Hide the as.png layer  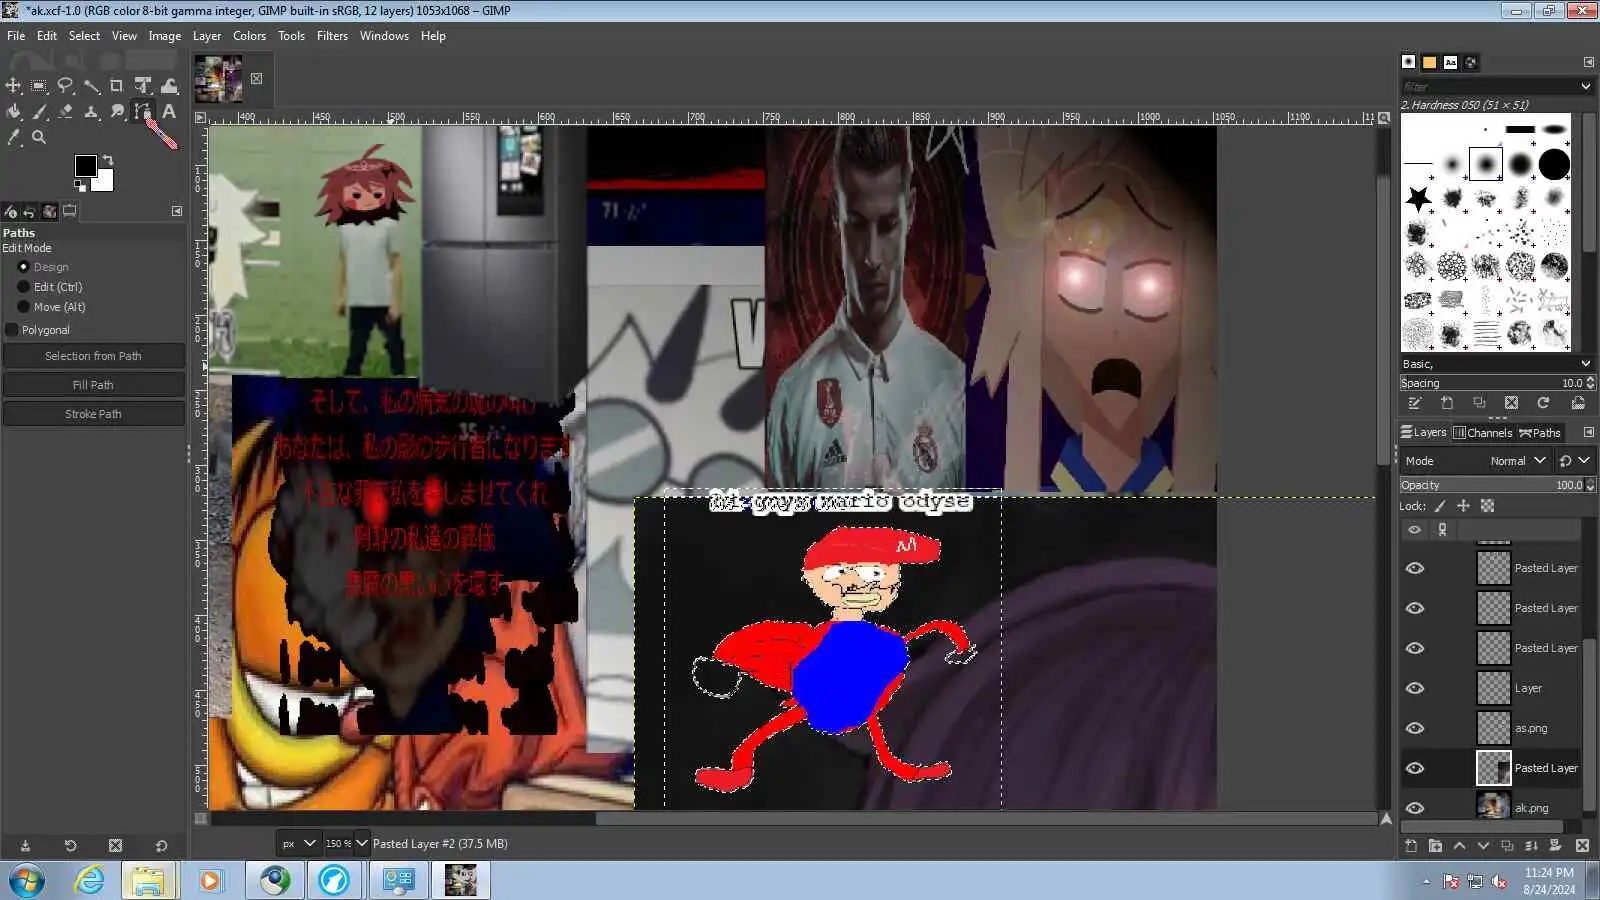point(1415,728)
